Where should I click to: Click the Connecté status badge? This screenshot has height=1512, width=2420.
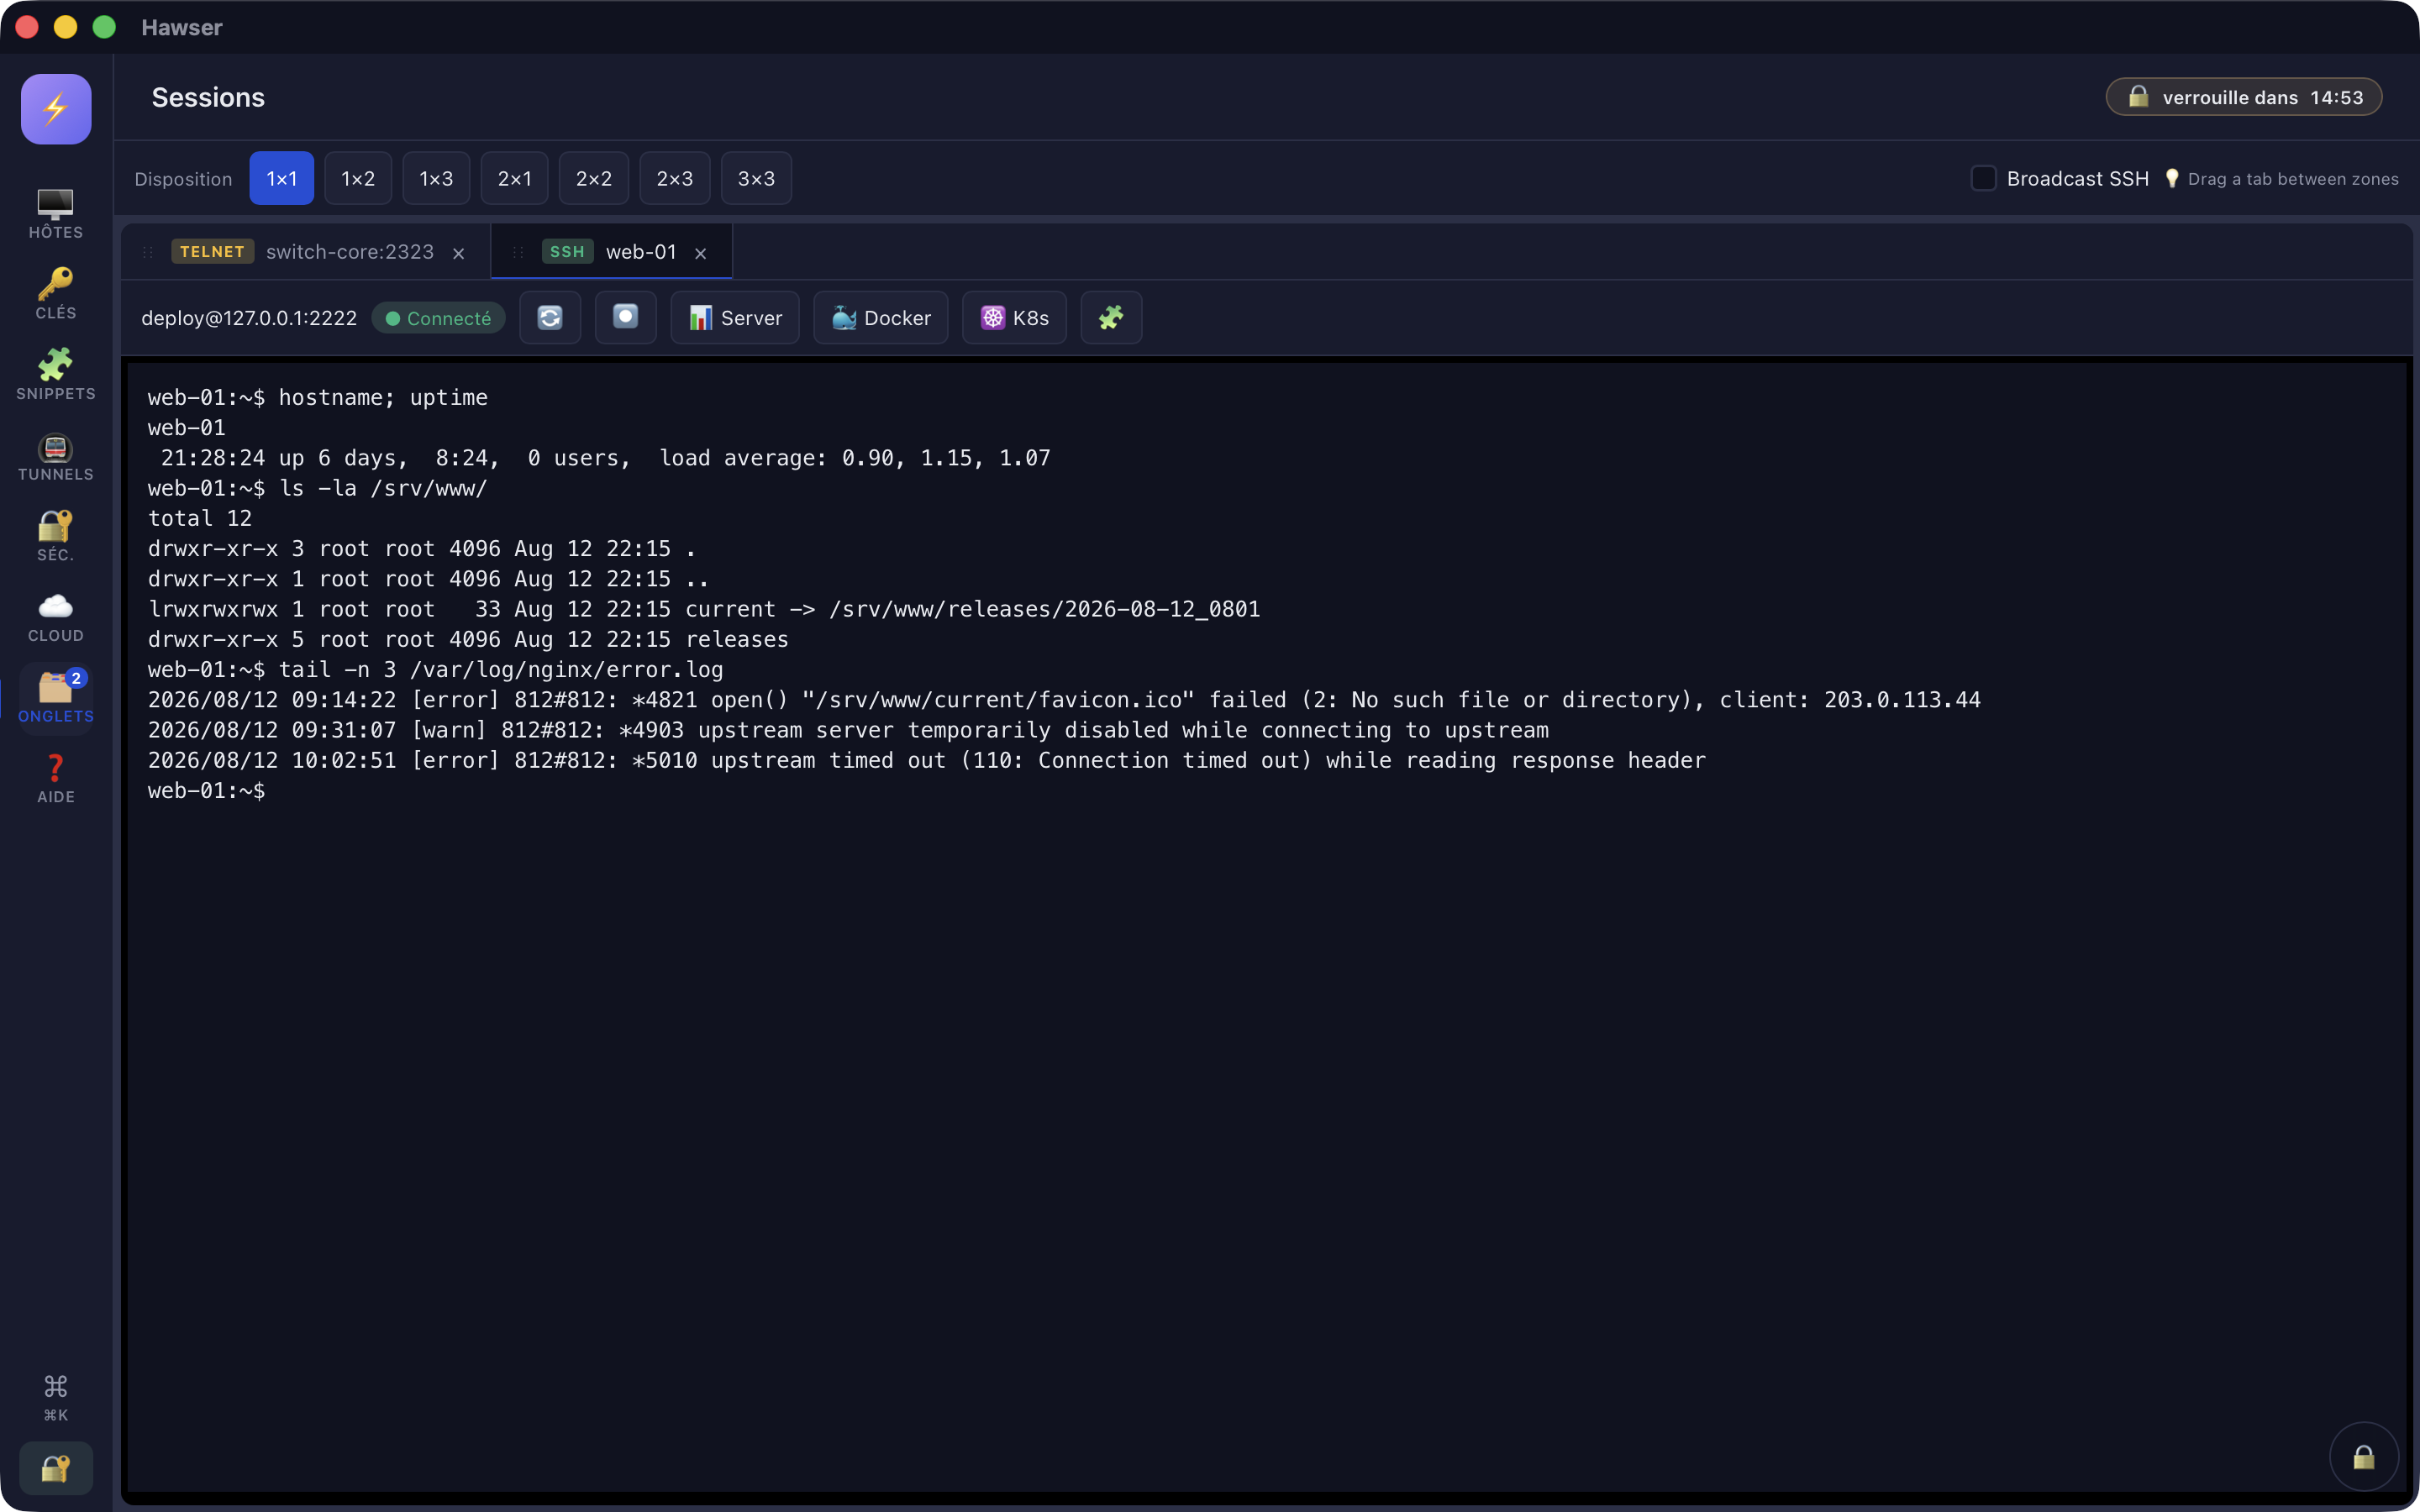[438, 318]
